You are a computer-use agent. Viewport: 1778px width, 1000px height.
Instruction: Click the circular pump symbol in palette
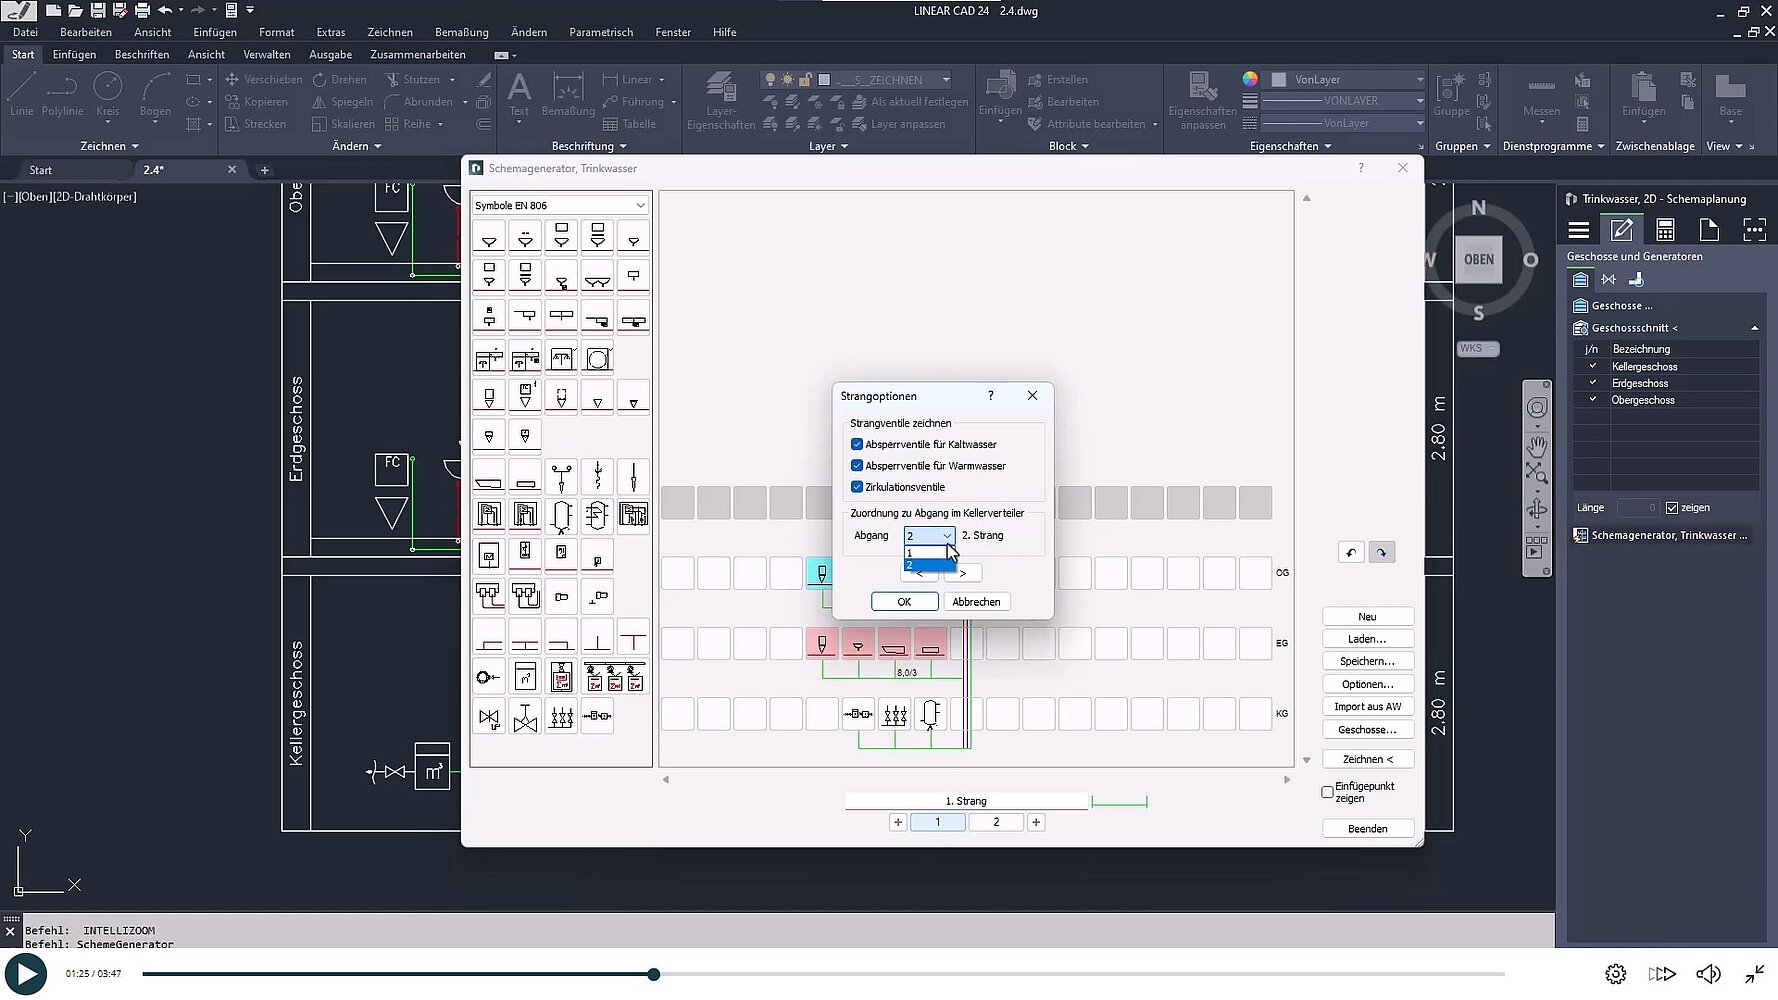point(489,677)
